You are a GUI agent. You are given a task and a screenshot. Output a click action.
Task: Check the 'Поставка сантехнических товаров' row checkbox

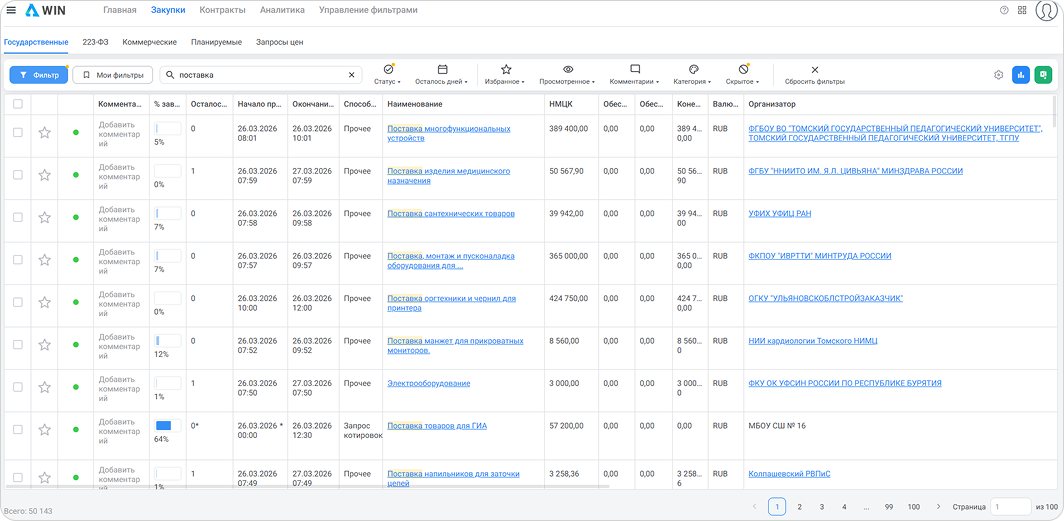(18, 217)
